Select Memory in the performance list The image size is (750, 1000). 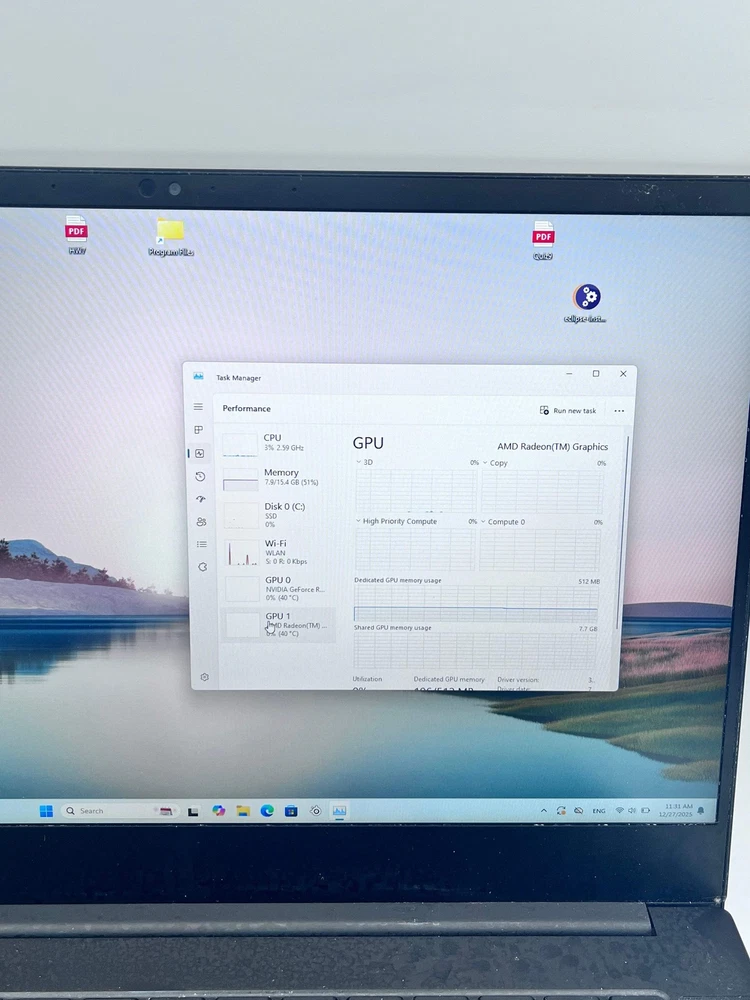click(279, 478)
